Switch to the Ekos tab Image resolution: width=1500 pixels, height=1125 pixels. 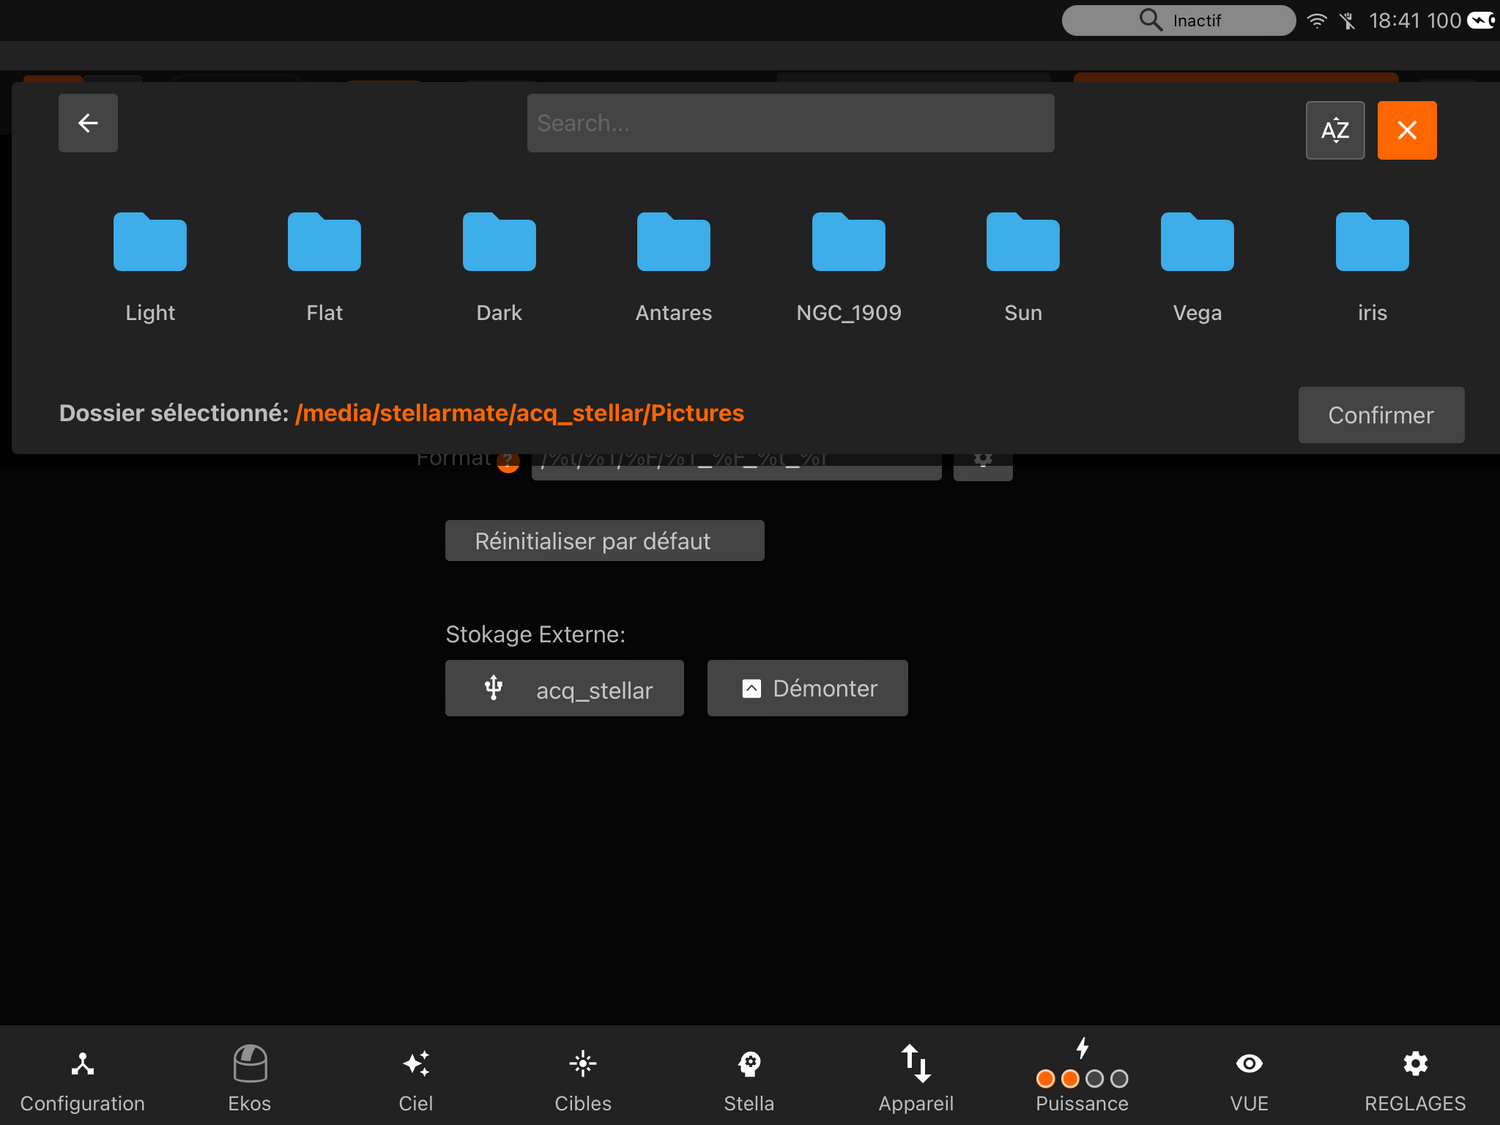(249, 1080)
